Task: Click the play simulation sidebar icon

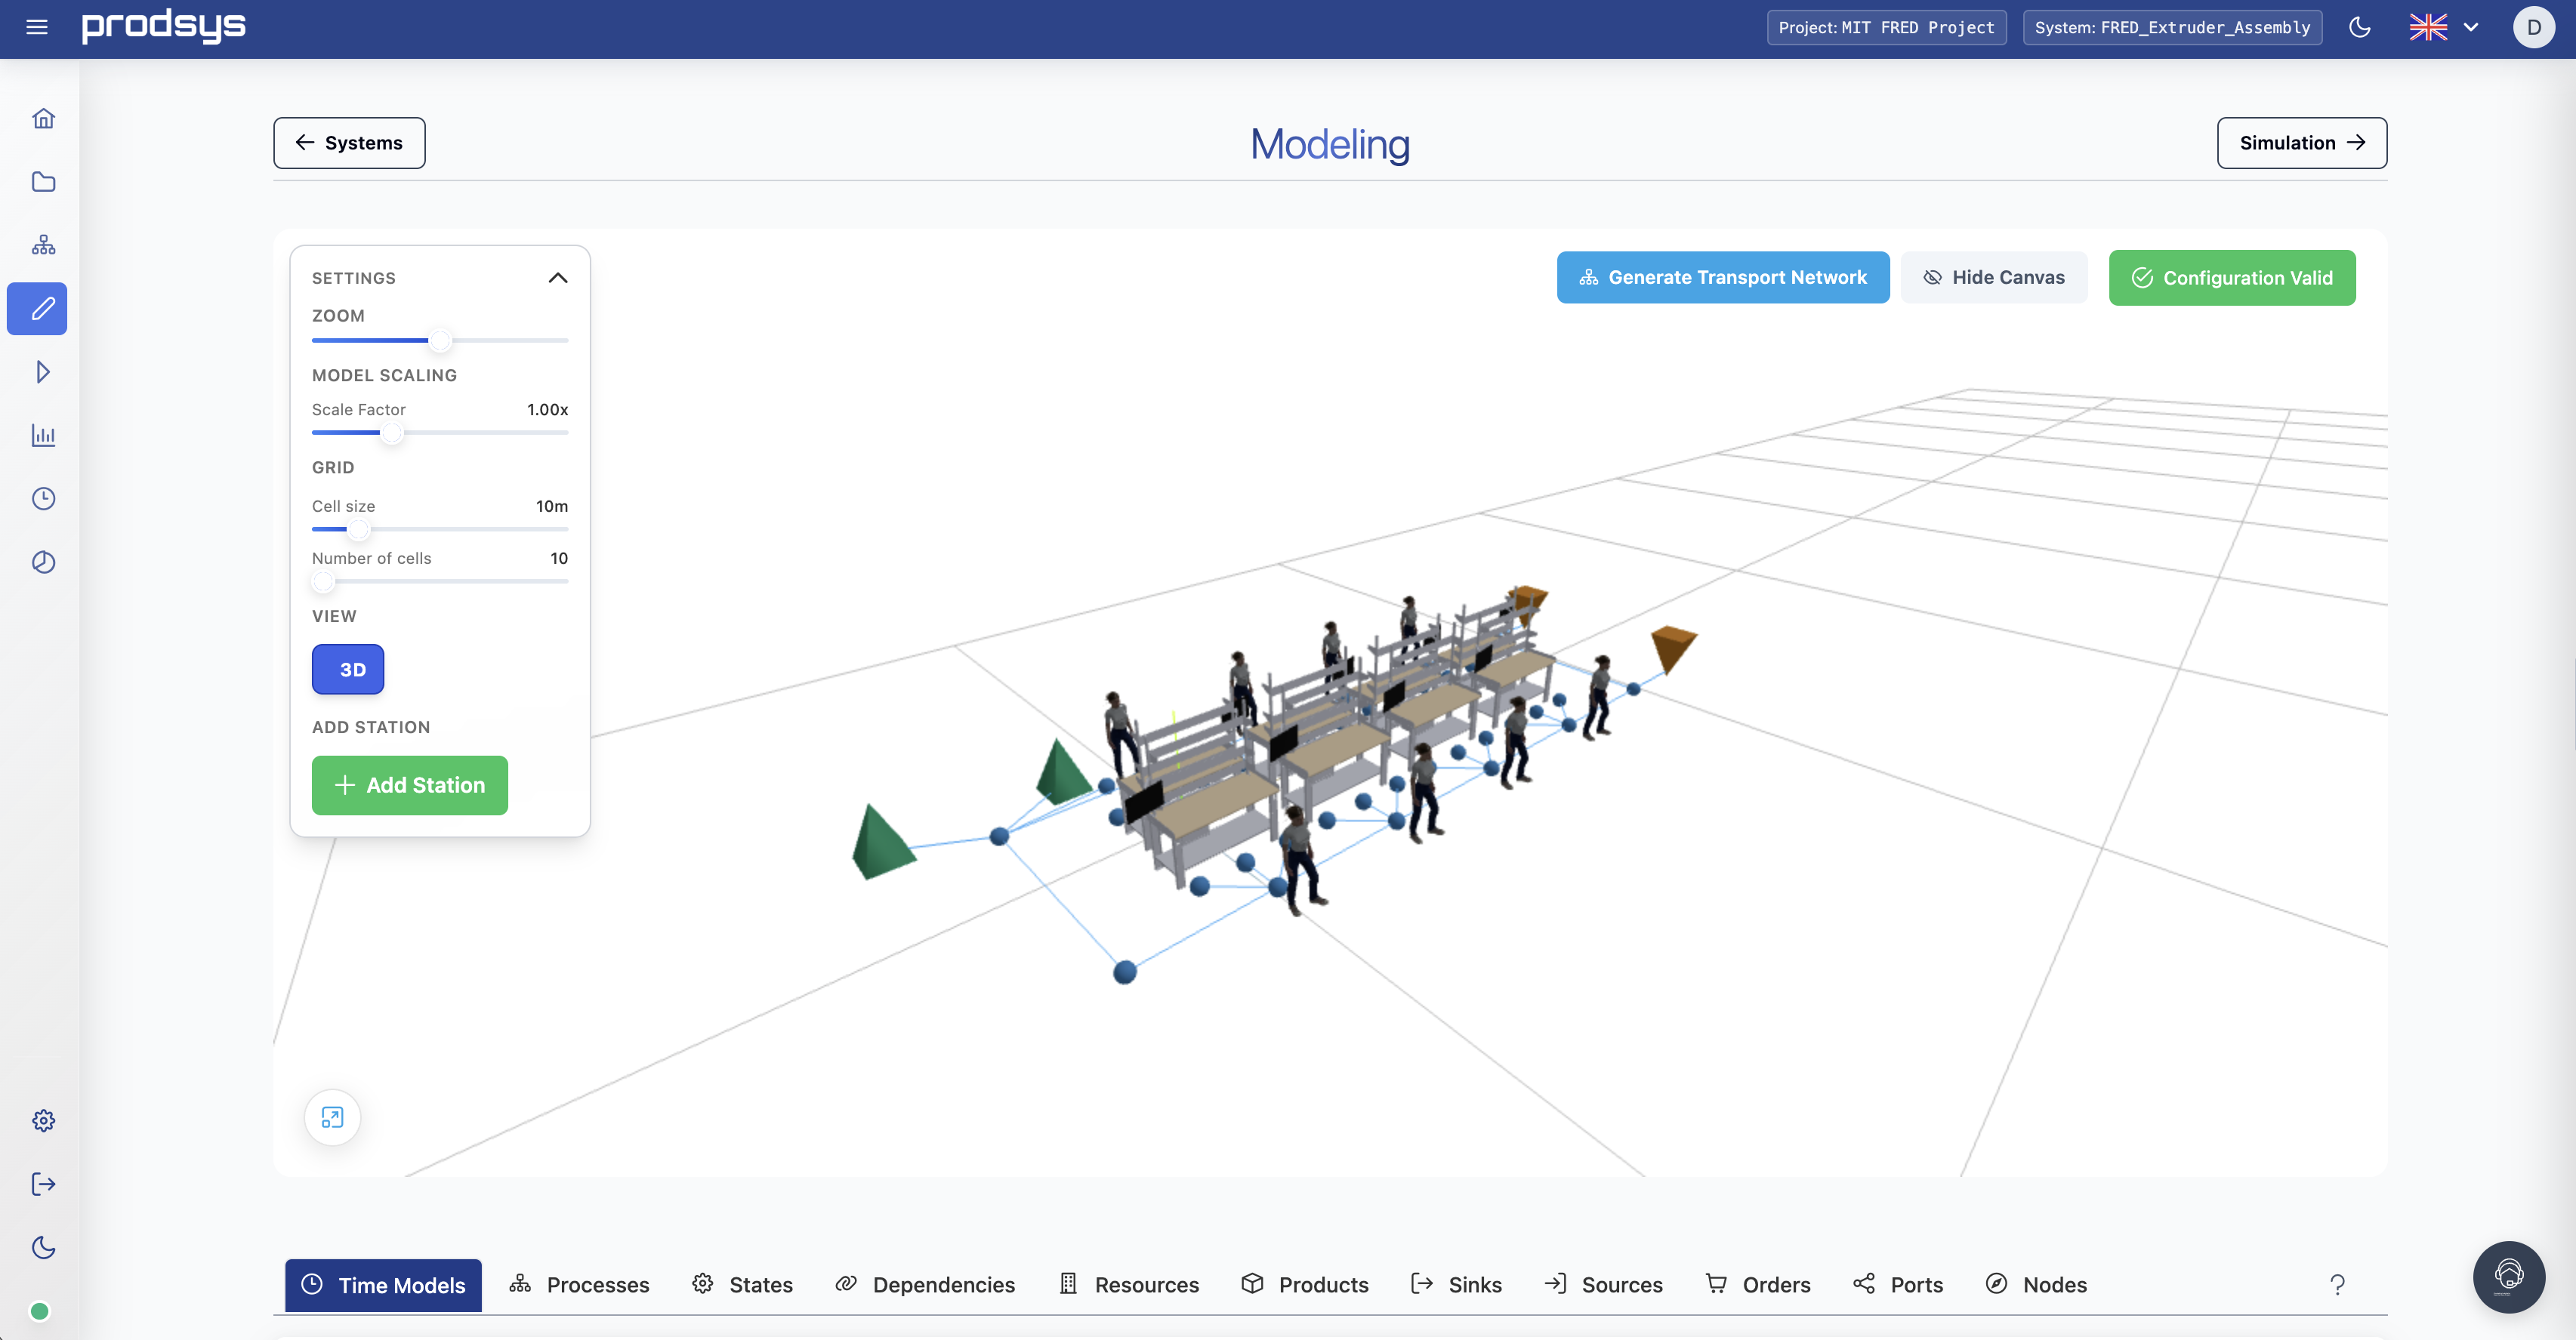Action: (43, 372)
